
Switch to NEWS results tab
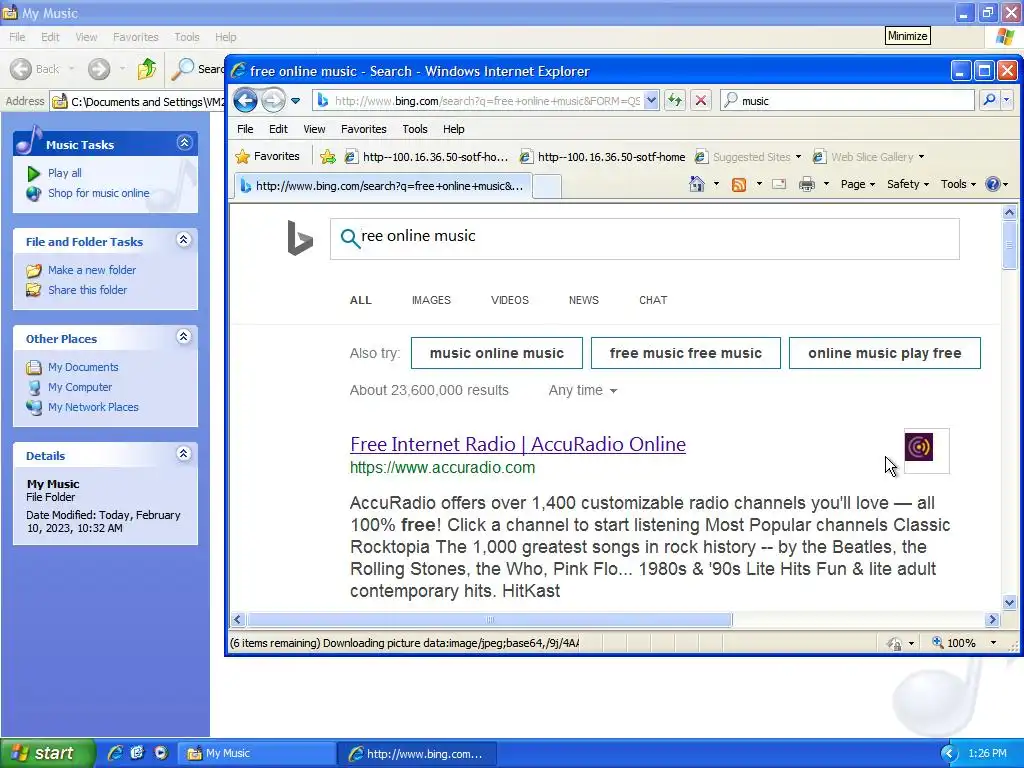pyautogui.click(x=583, y=300)
